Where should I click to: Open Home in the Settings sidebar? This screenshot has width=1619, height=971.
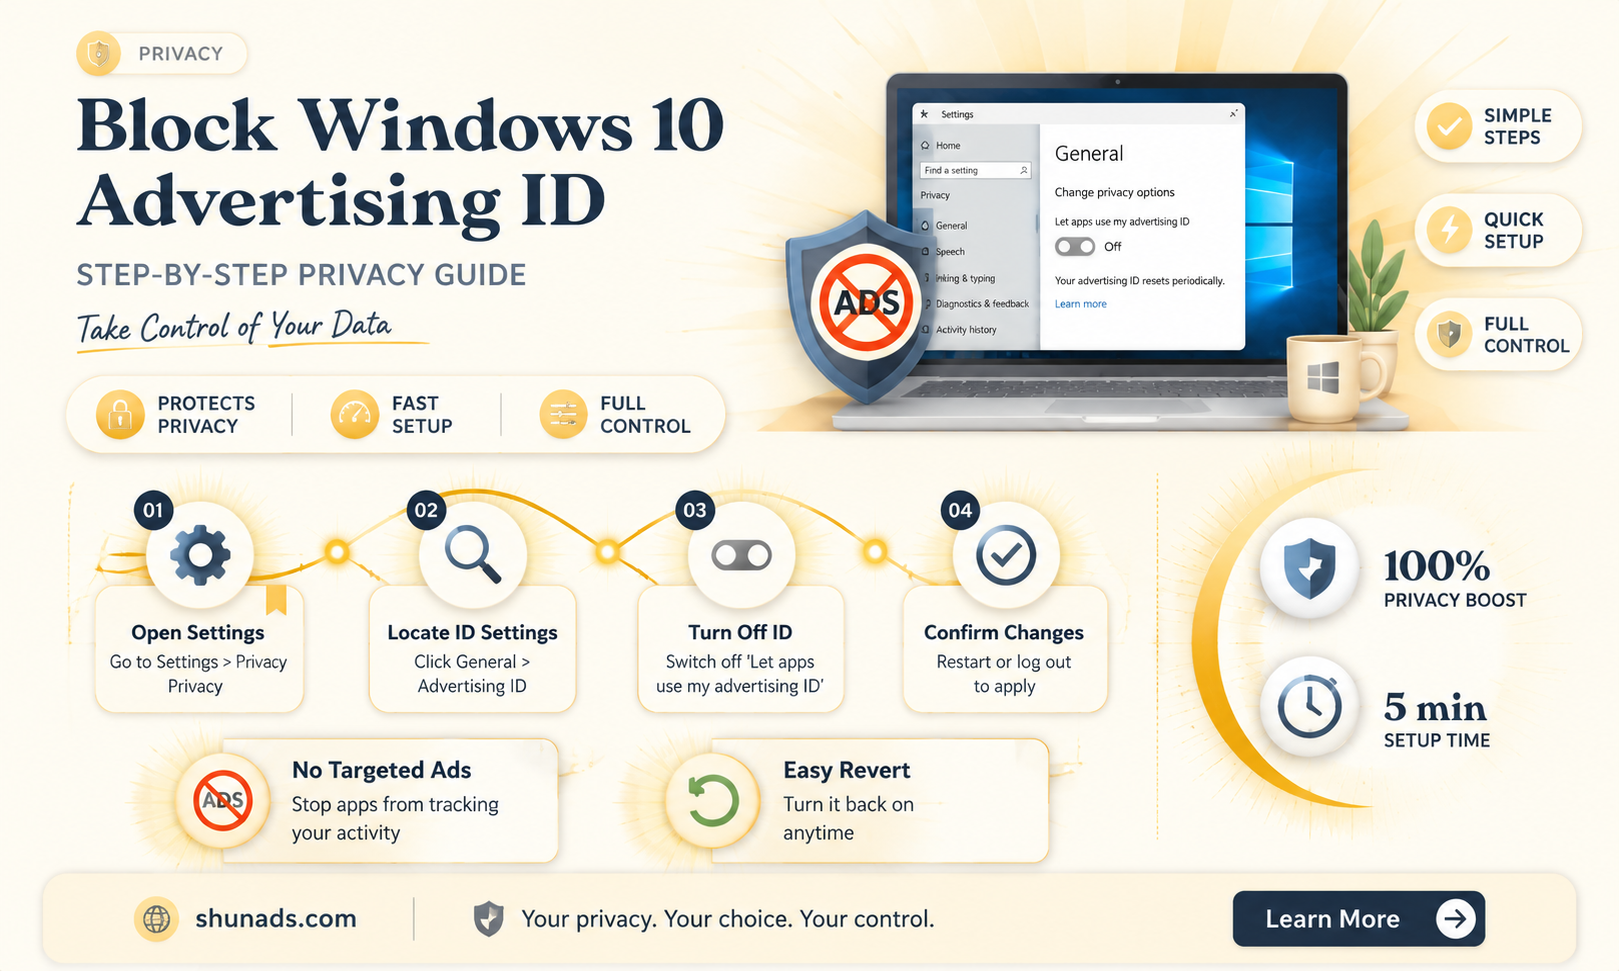coord(940,146)
